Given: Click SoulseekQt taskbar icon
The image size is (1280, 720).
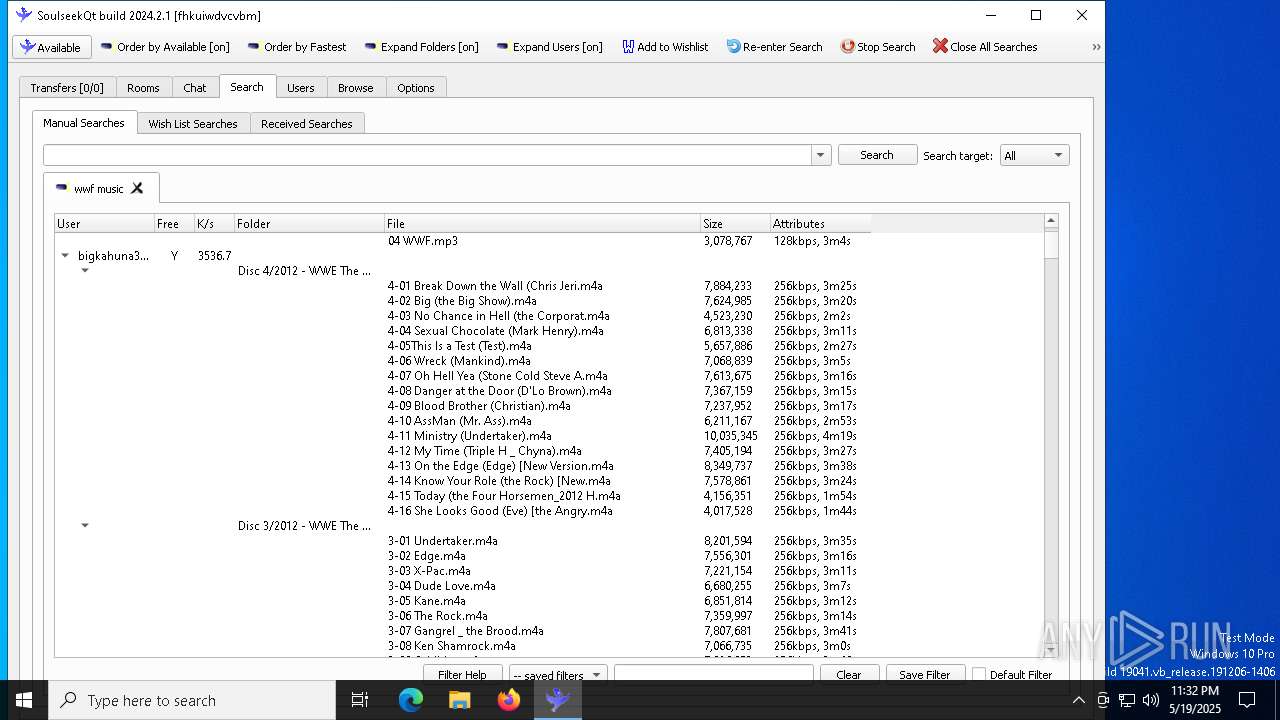Looking at the screenshot, I should (558, 700).
